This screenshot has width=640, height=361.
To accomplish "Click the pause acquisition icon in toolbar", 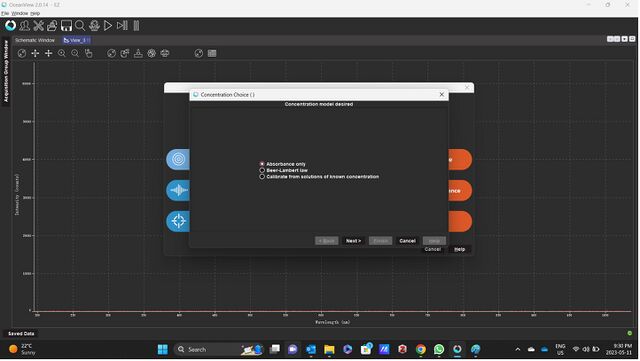I will click(x=136, y=26).
